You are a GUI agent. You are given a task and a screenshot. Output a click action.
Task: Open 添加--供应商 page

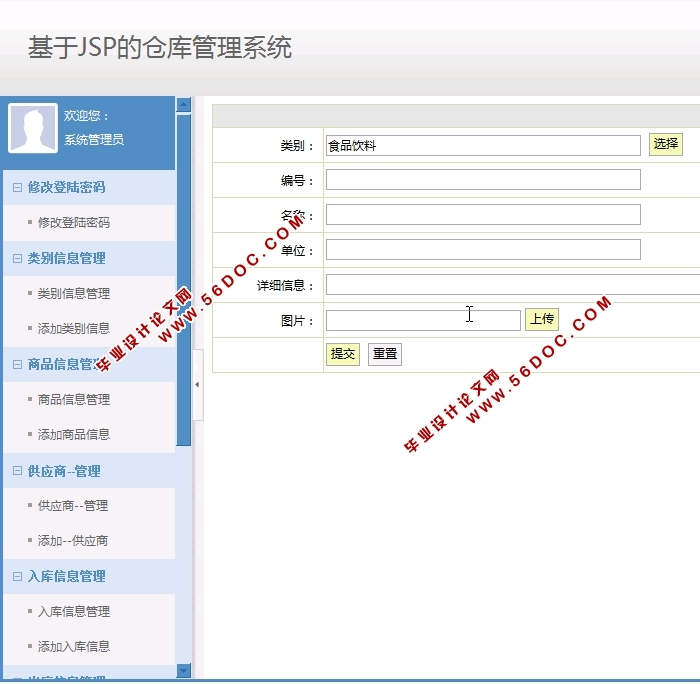[72, 540]
